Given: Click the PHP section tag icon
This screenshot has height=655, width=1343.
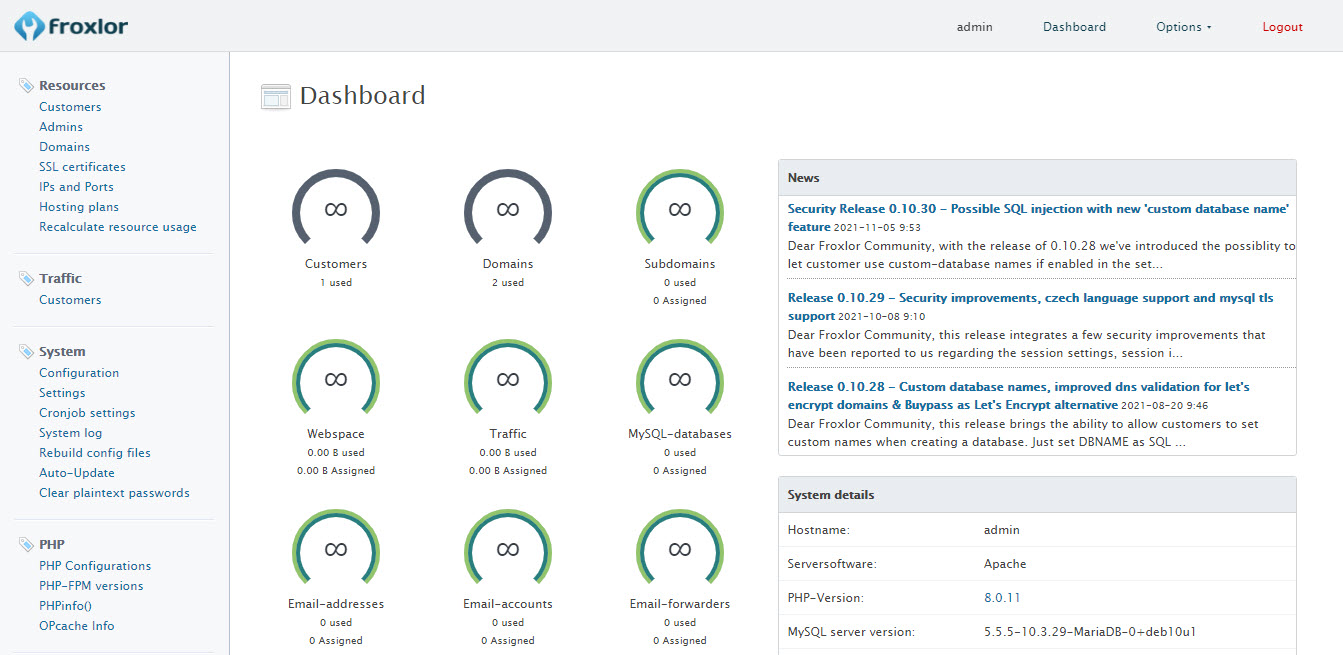Looking at the screenshot, I should click(26, 545).
